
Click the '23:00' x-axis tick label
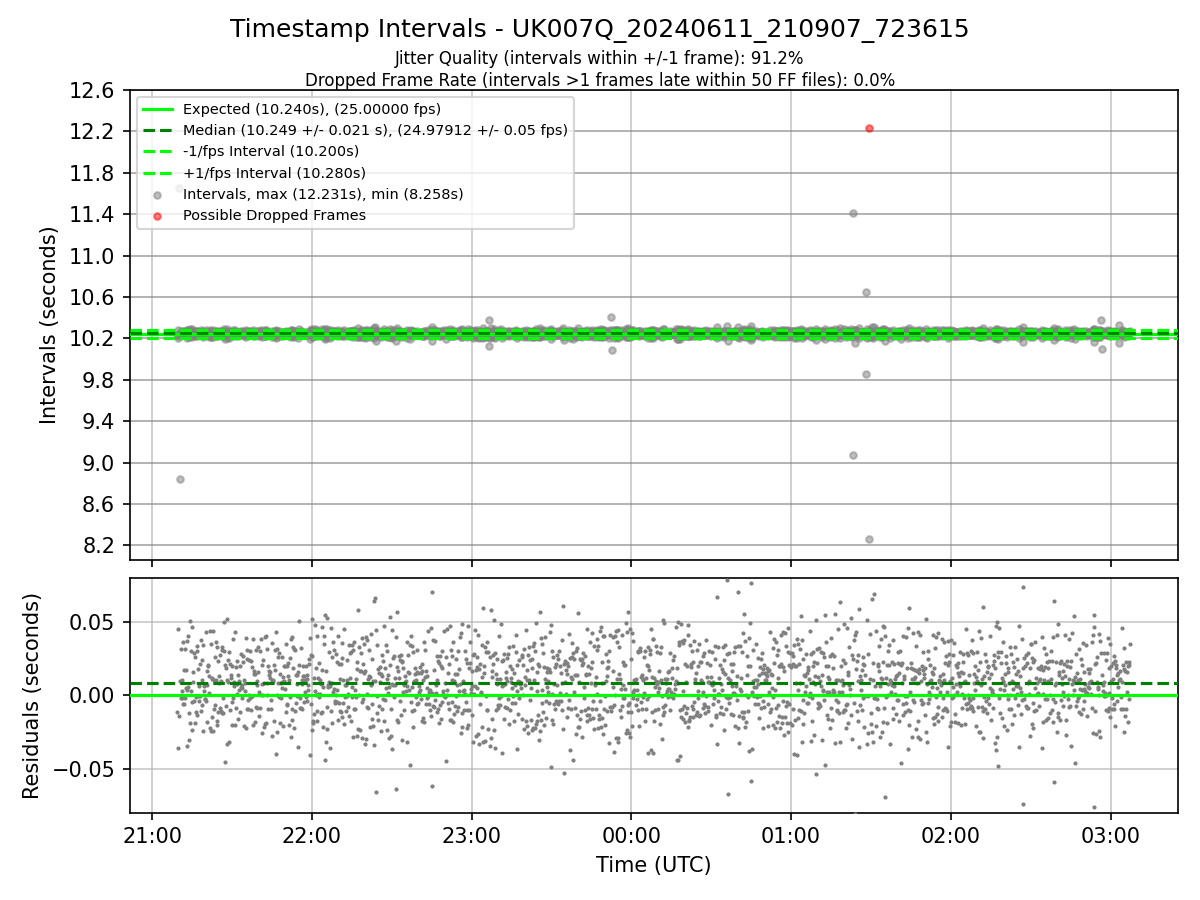pos(471,834)
